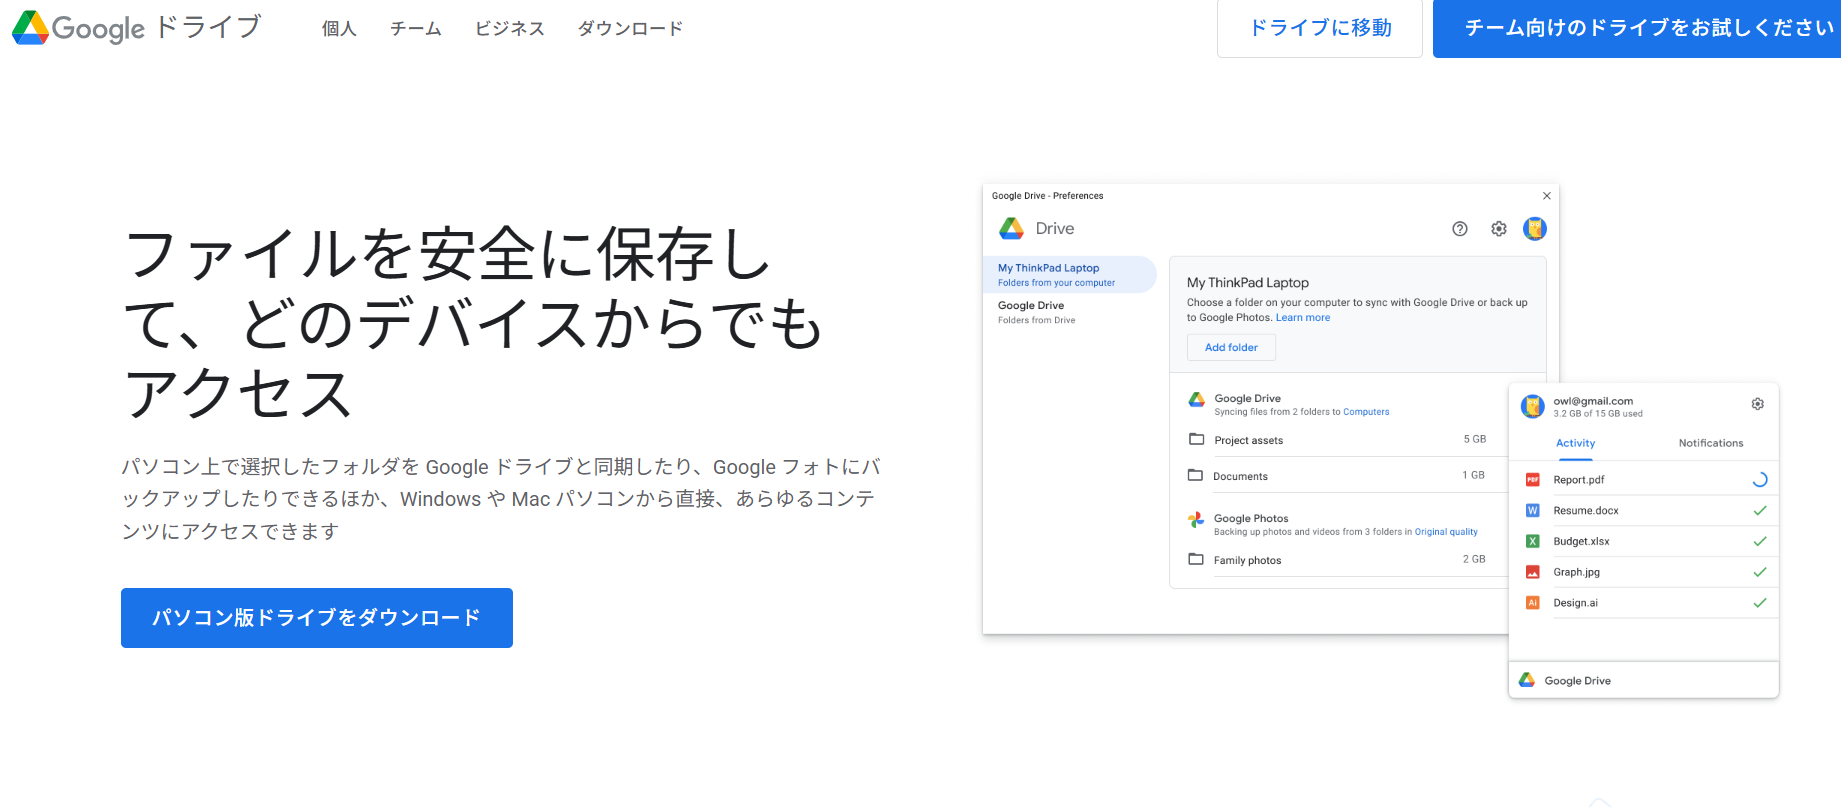Click the Project assets folder icon
Image resolution: width=1841 pixels, height=807 pixels.
click(1196, 439)
